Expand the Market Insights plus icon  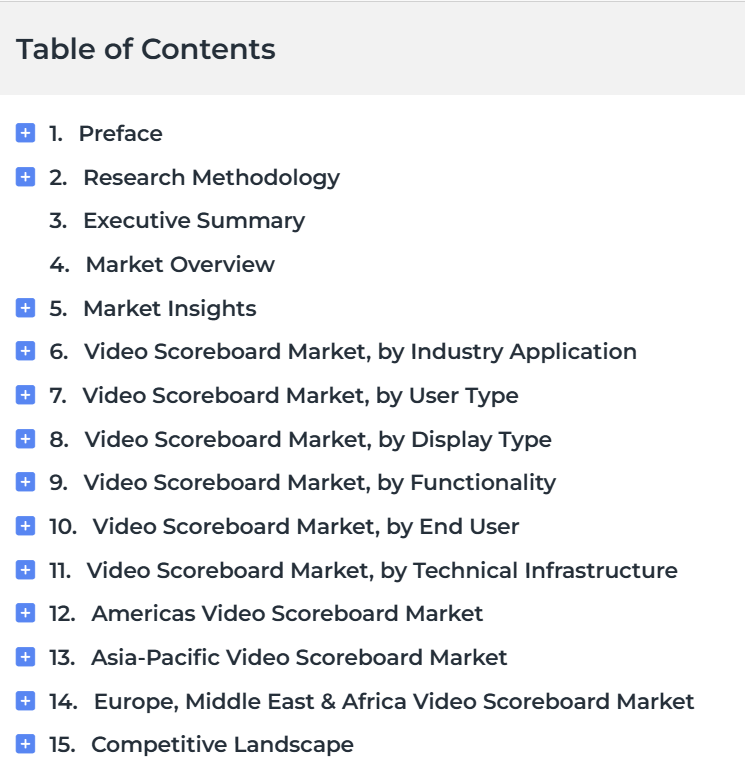[26, 308]
